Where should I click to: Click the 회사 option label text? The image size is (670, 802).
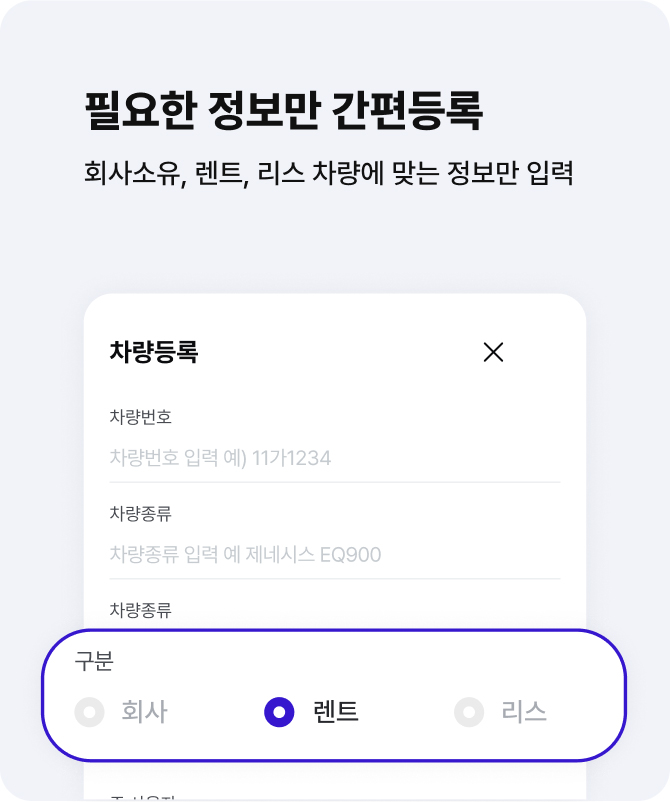[x=144, y=711]
